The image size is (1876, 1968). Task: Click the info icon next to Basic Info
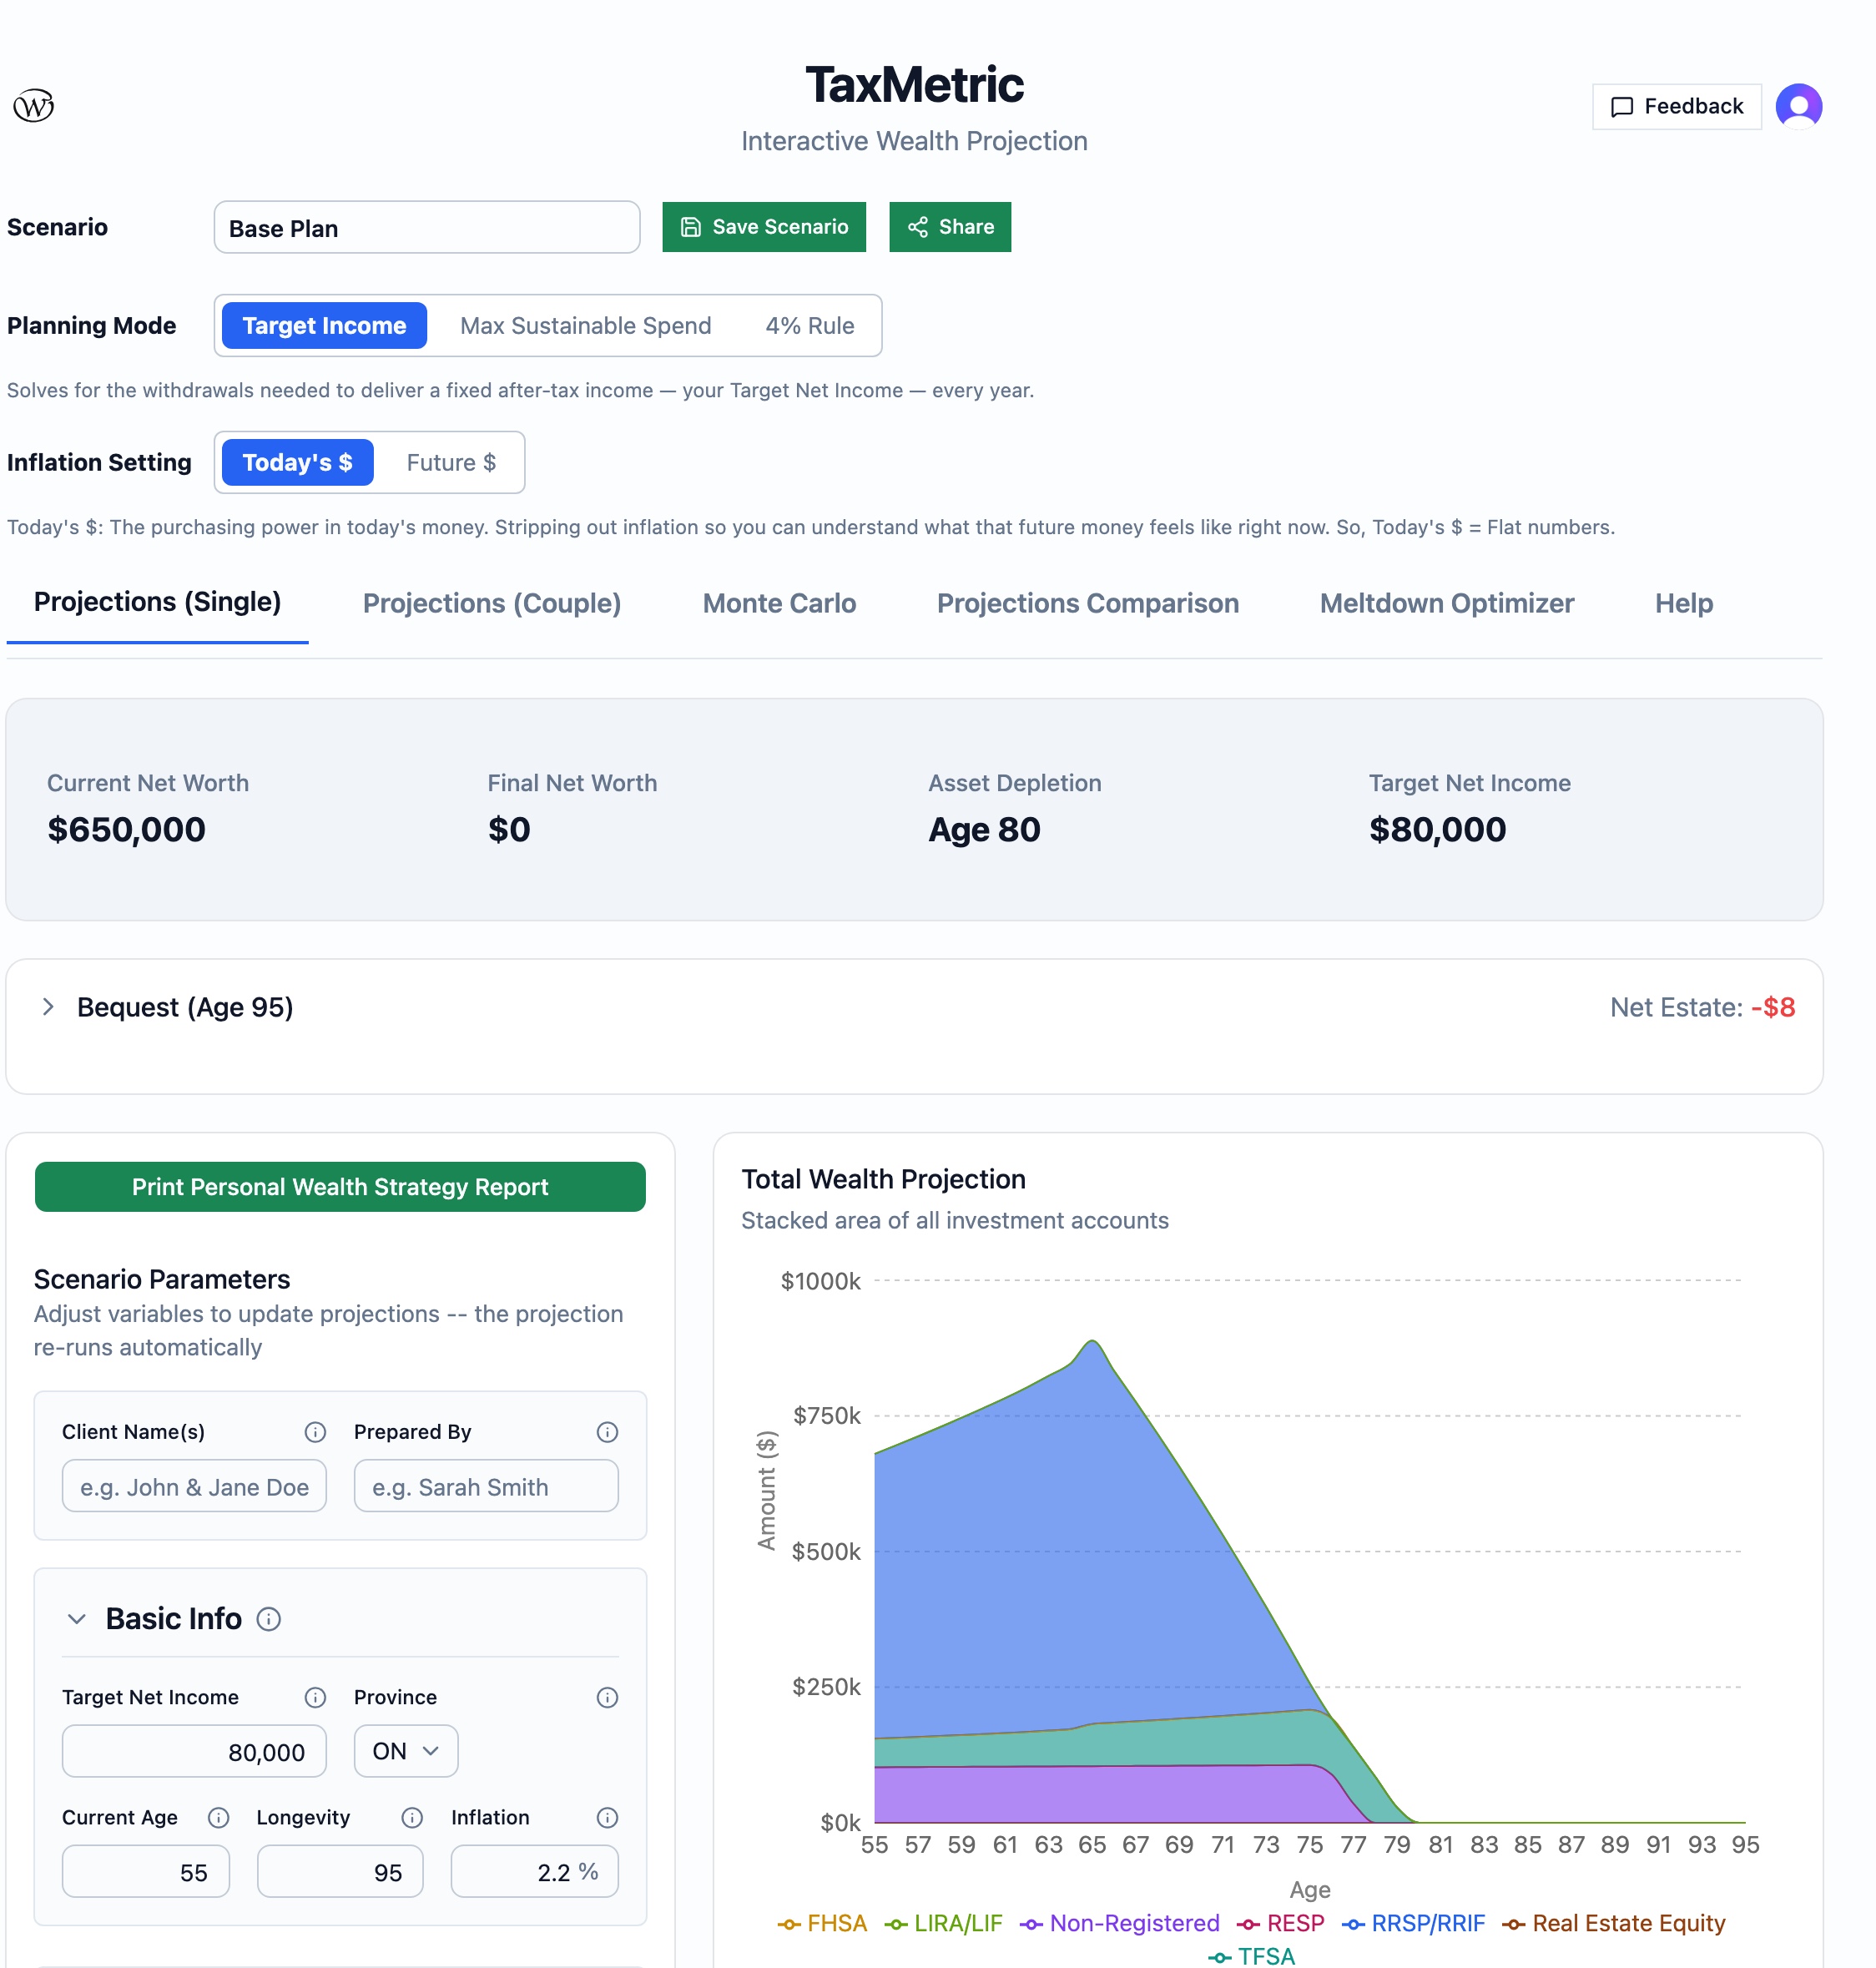tap(268, 1618)
